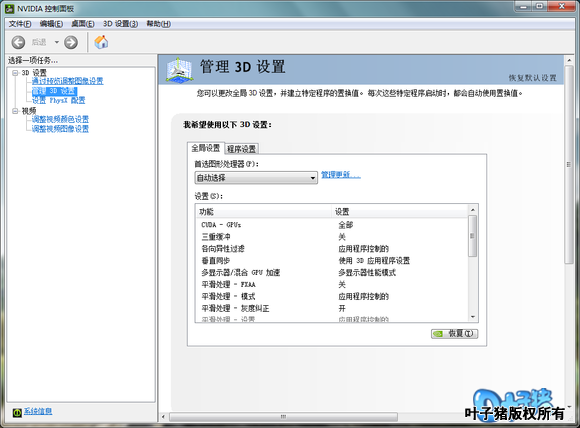Screen dimensions: 580x428
Task: Open the back history dropdown arrow
Action: tap(57, 42)
